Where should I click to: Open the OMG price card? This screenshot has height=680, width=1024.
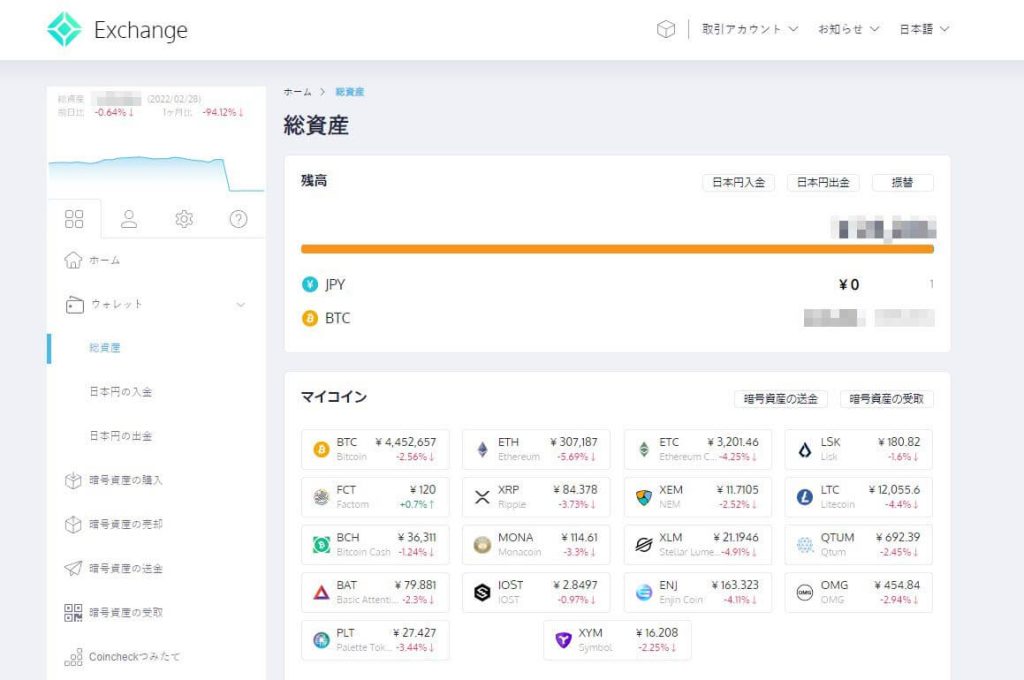[x=859, y=592]
